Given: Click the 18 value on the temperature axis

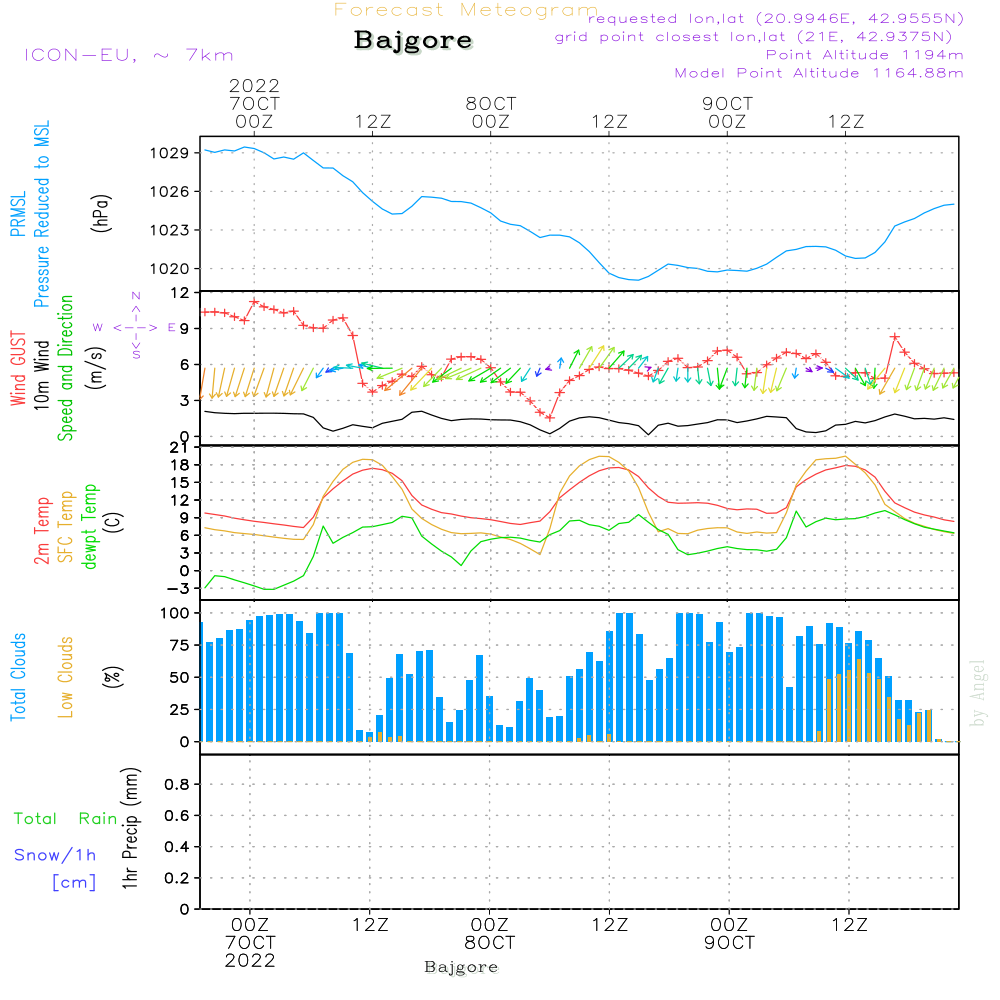Looking at the screenshot, I should tap(180, 465).
